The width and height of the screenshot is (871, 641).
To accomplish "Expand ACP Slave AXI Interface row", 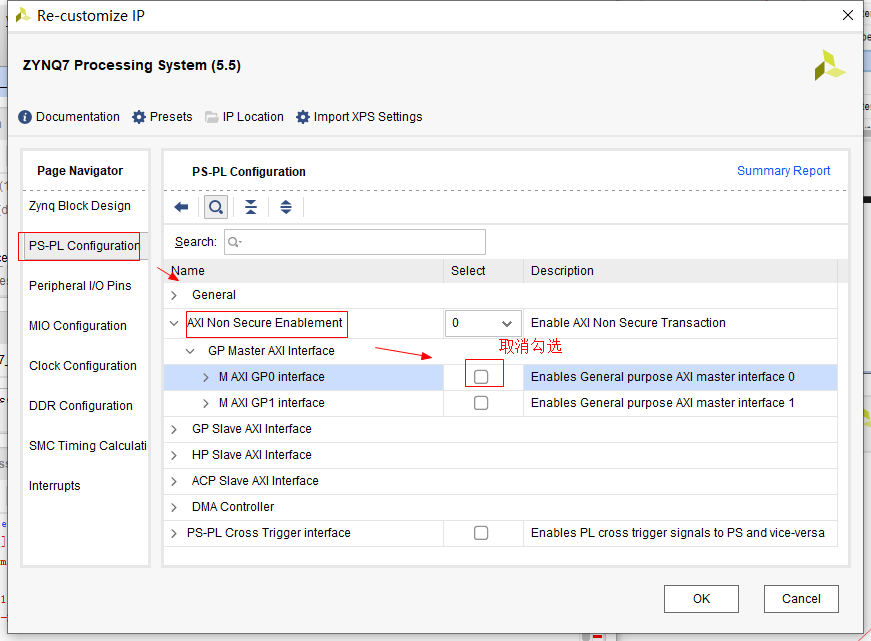I will (x=174, y=481).
